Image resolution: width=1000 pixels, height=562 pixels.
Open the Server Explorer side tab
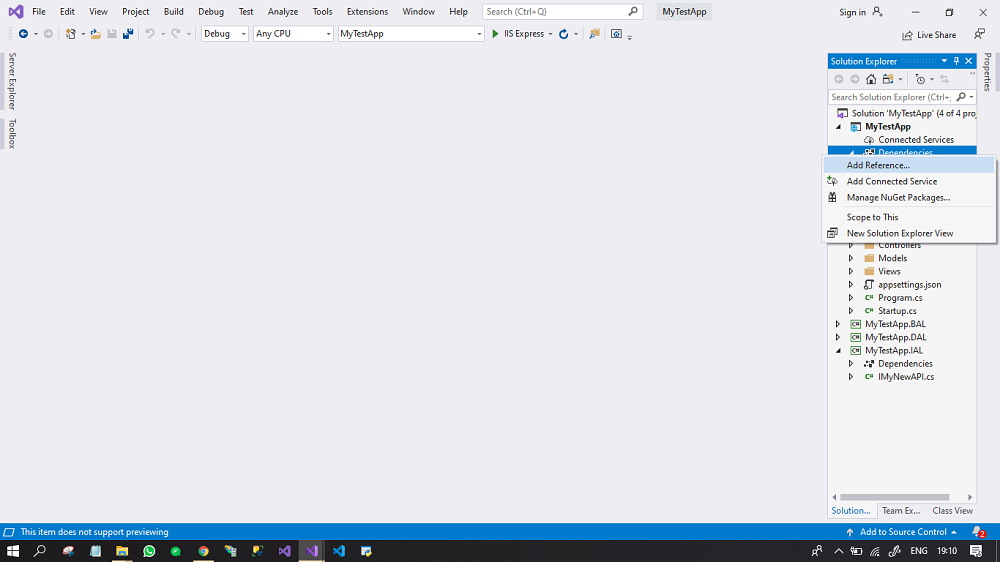pyautogui.click(x=11, y=82)
